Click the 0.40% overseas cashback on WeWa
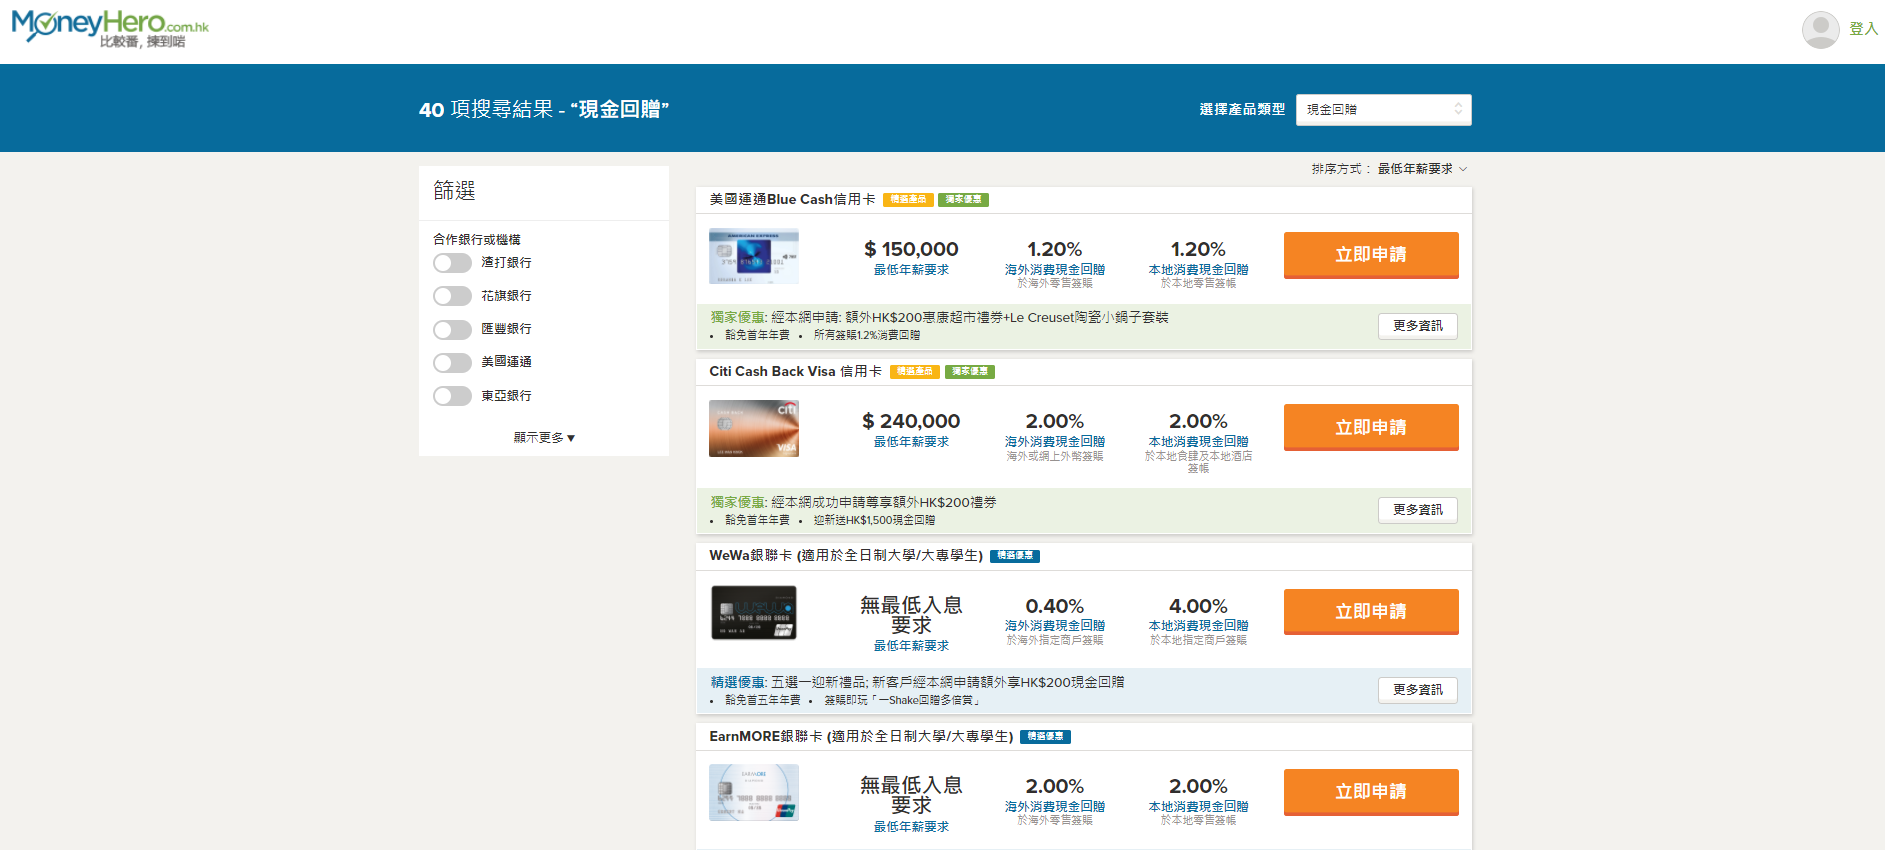 coord(1054,607)
